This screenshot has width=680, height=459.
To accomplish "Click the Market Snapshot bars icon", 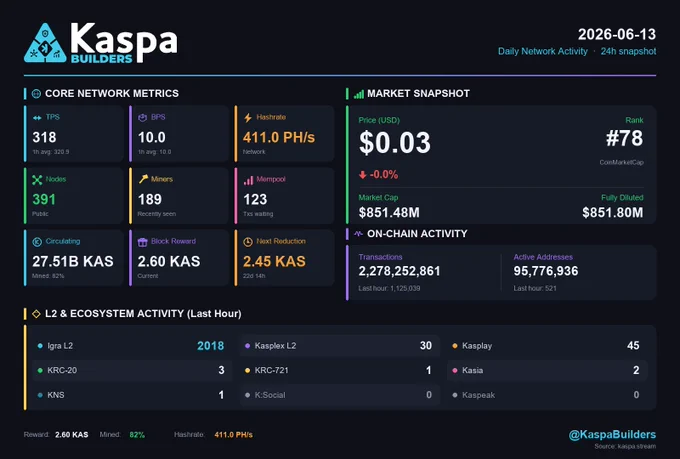I will click(359, 94).
